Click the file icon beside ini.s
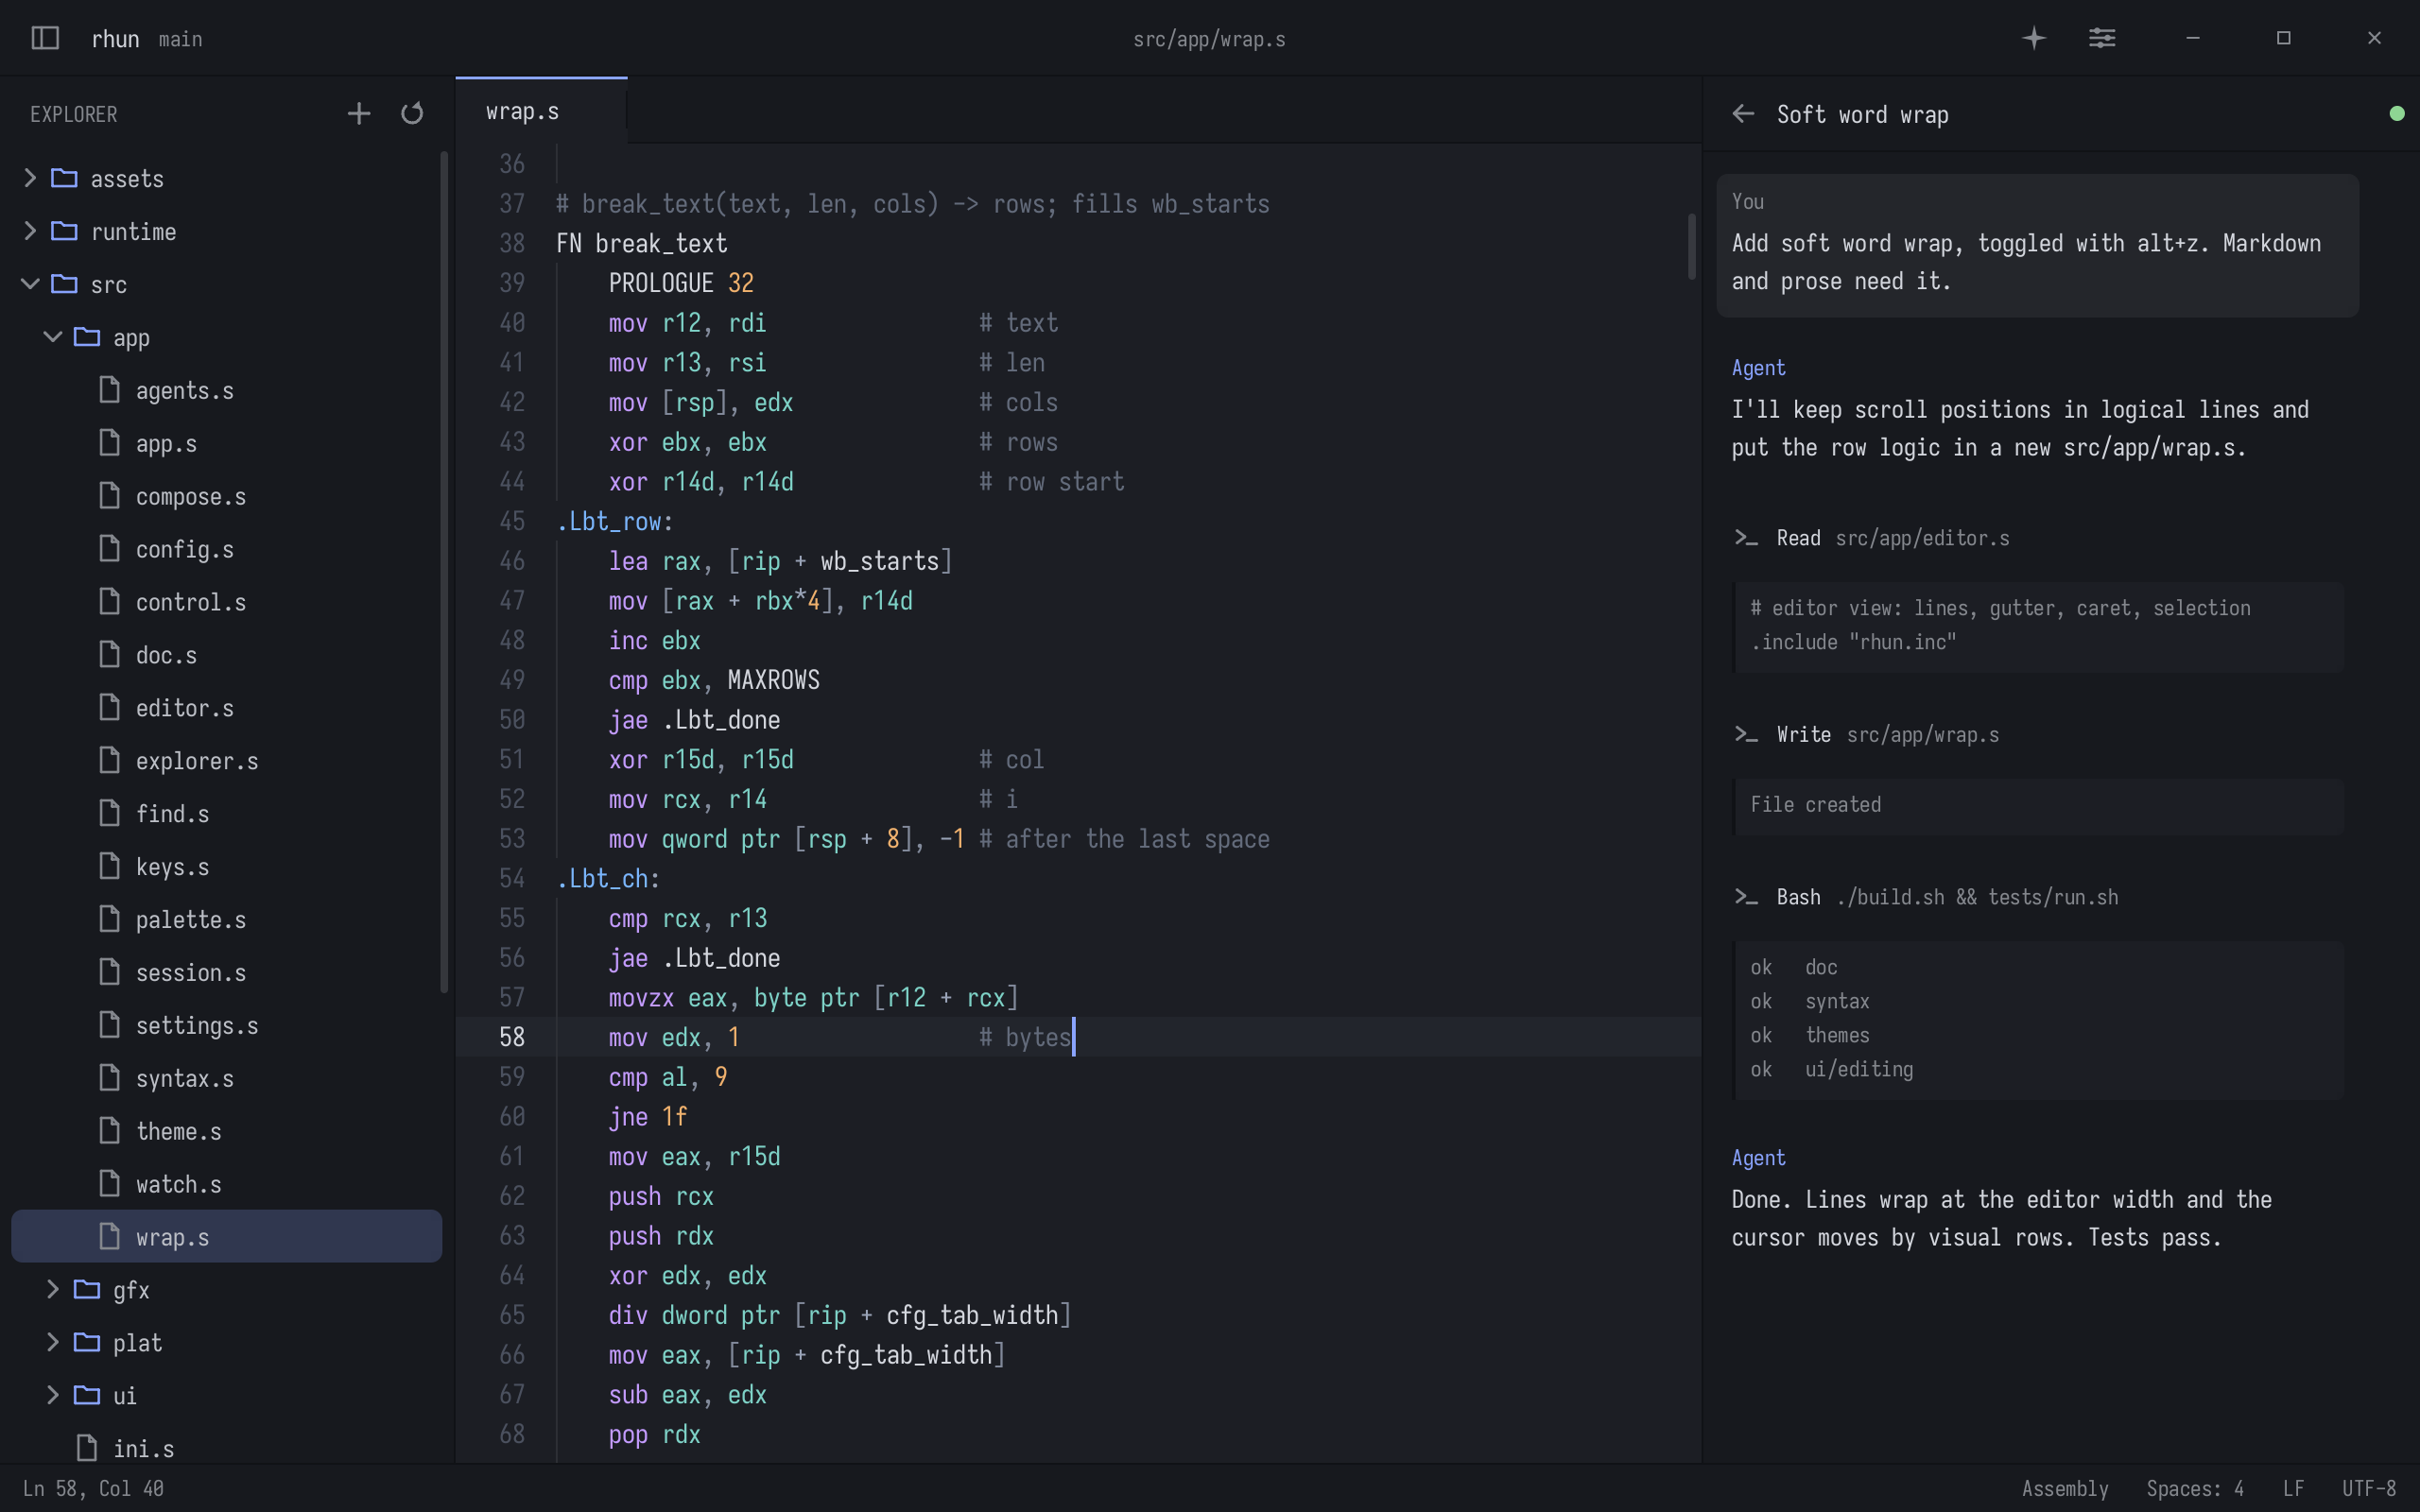Viewport: 2420px width, 1512px height. coord(87,1448)
